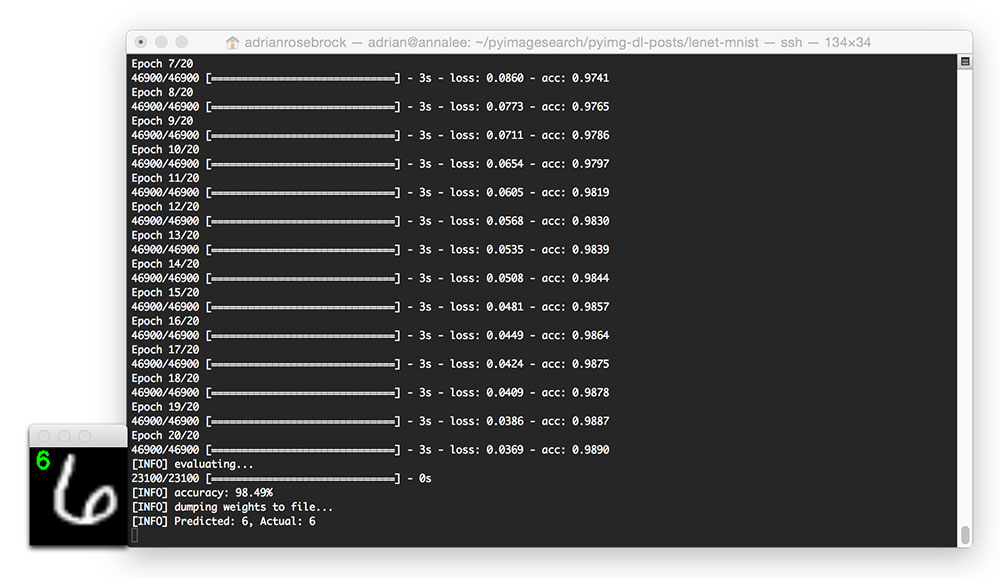Click 'acc: 0.9786' value
The height and width of the screenshot is (578, 1000).
(x=575, y=135)
